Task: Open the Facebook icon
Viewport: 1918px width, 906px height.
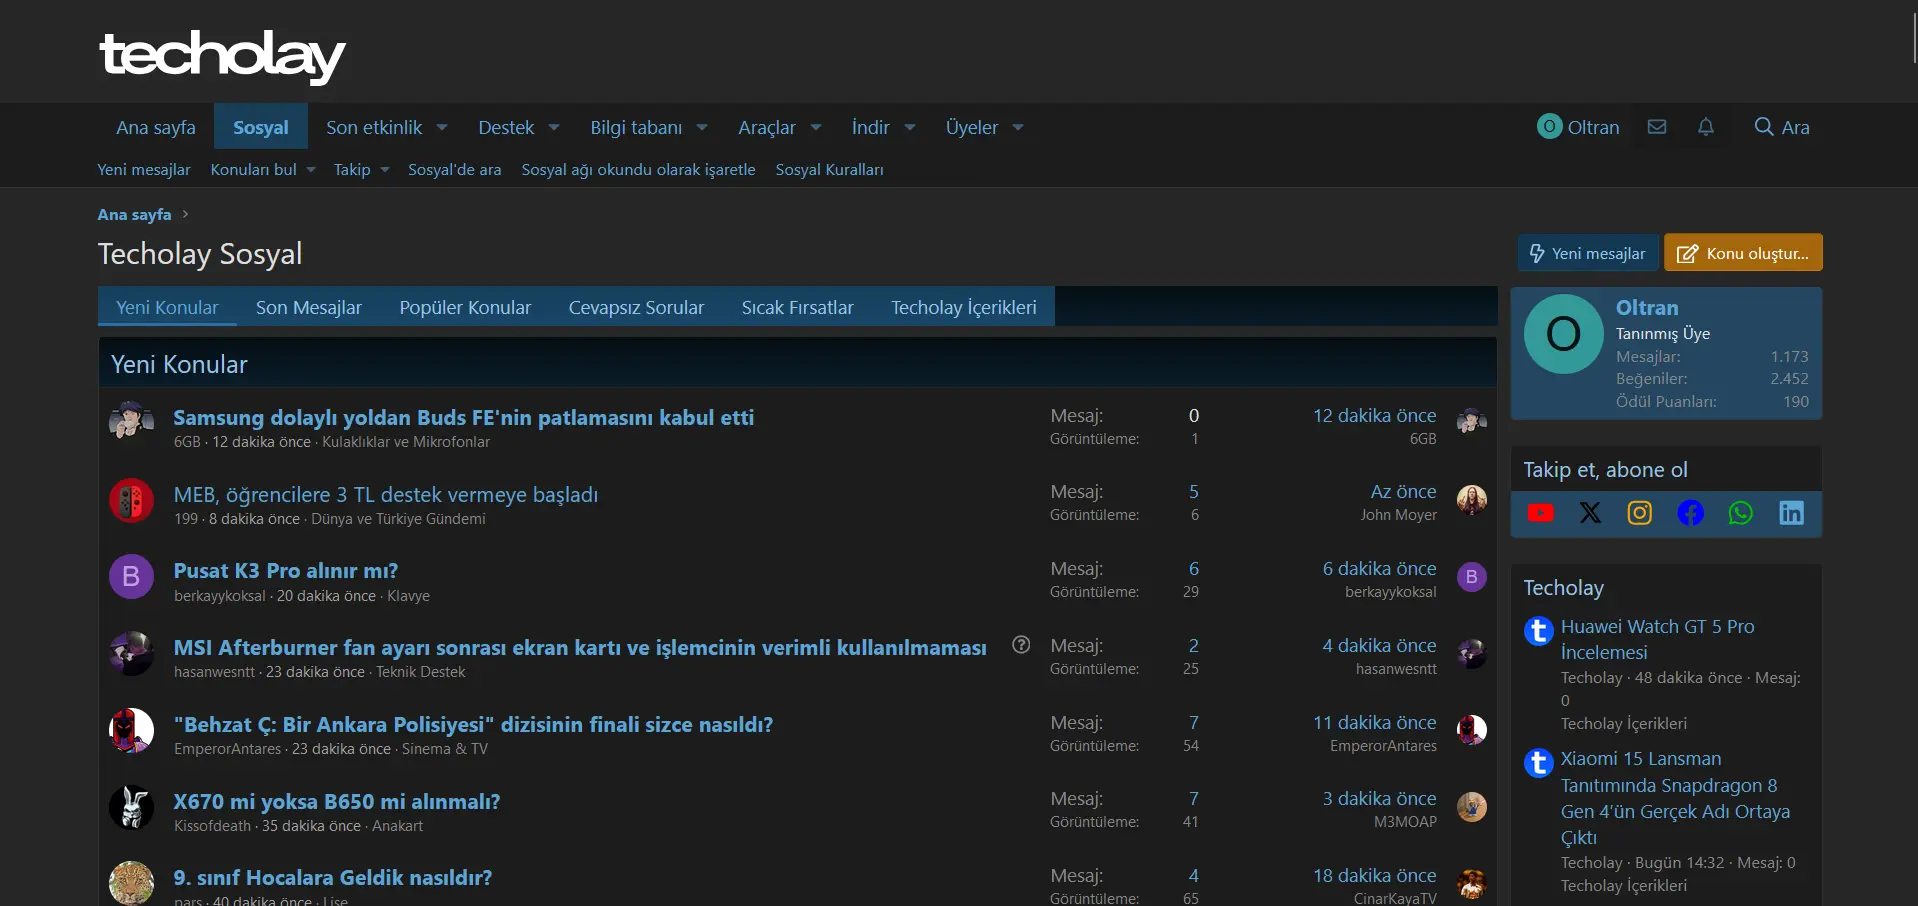Action: point(1690,513)
